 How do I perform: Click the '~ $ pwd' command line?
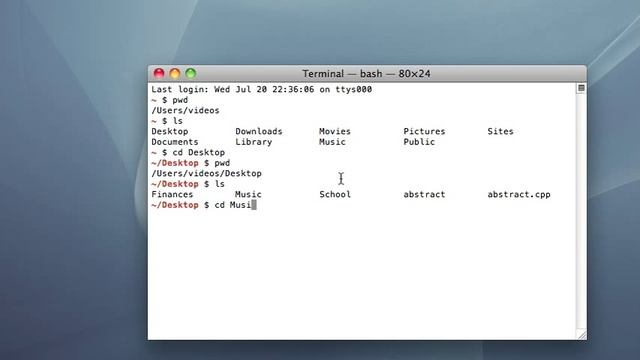tap(169, 100)
